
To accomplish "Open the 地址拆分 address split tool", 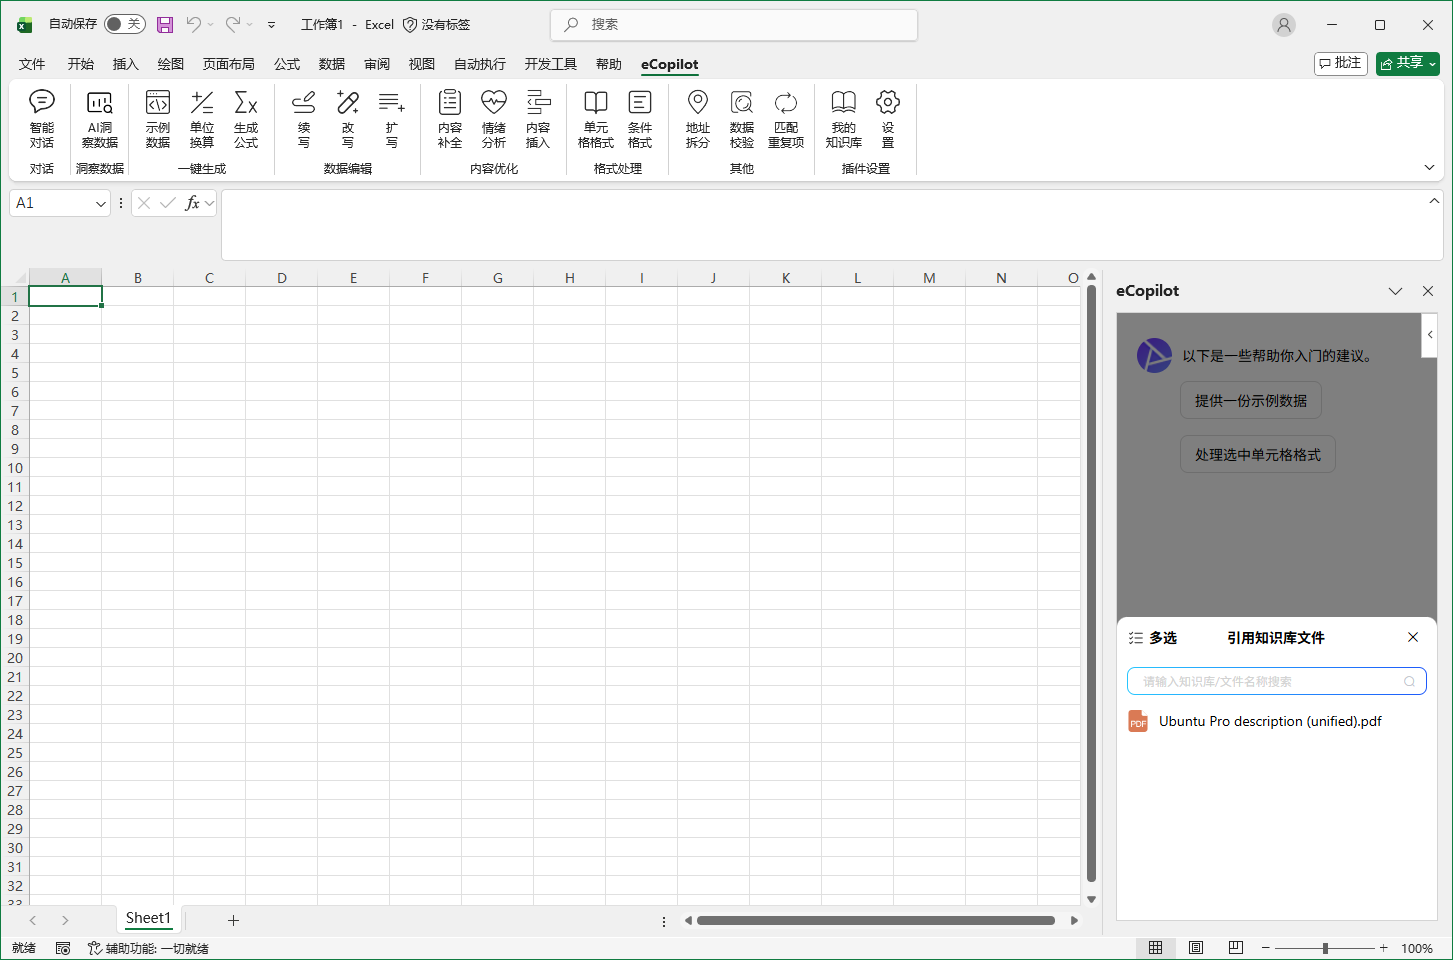I will click(x=697, y=118).
